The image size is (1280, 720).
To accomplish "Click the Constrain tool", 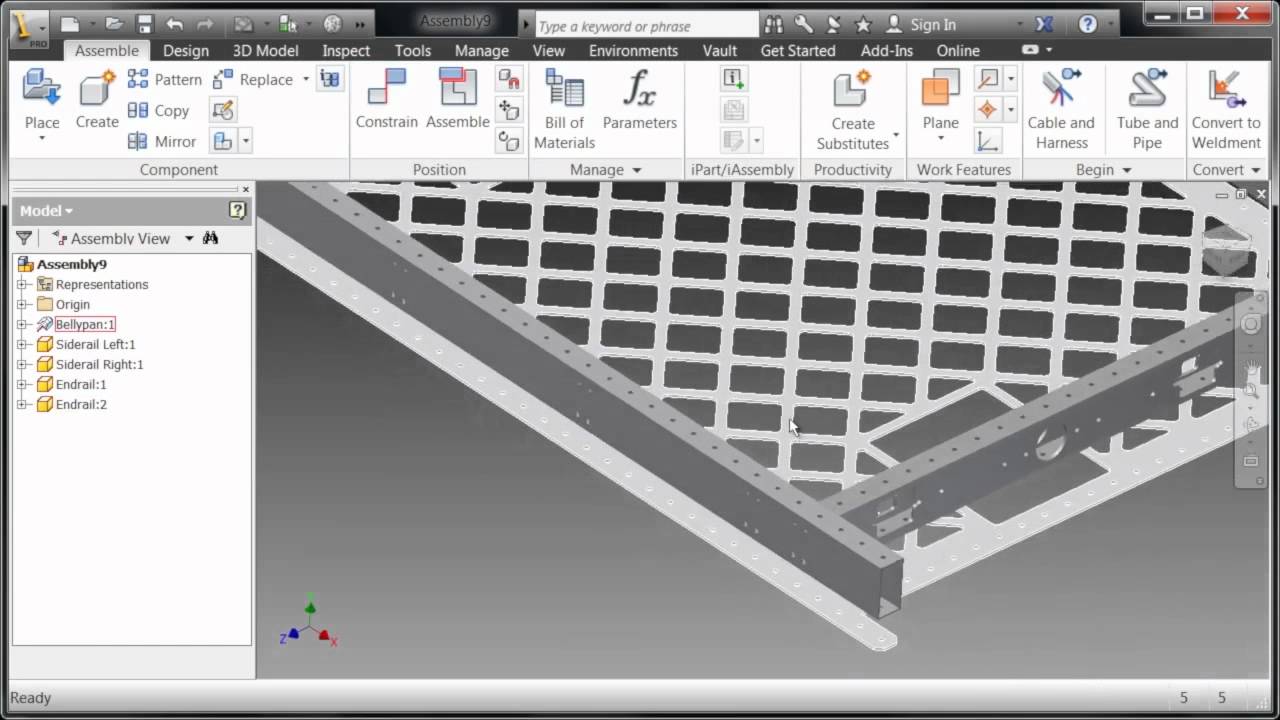I will coord(386,99).
